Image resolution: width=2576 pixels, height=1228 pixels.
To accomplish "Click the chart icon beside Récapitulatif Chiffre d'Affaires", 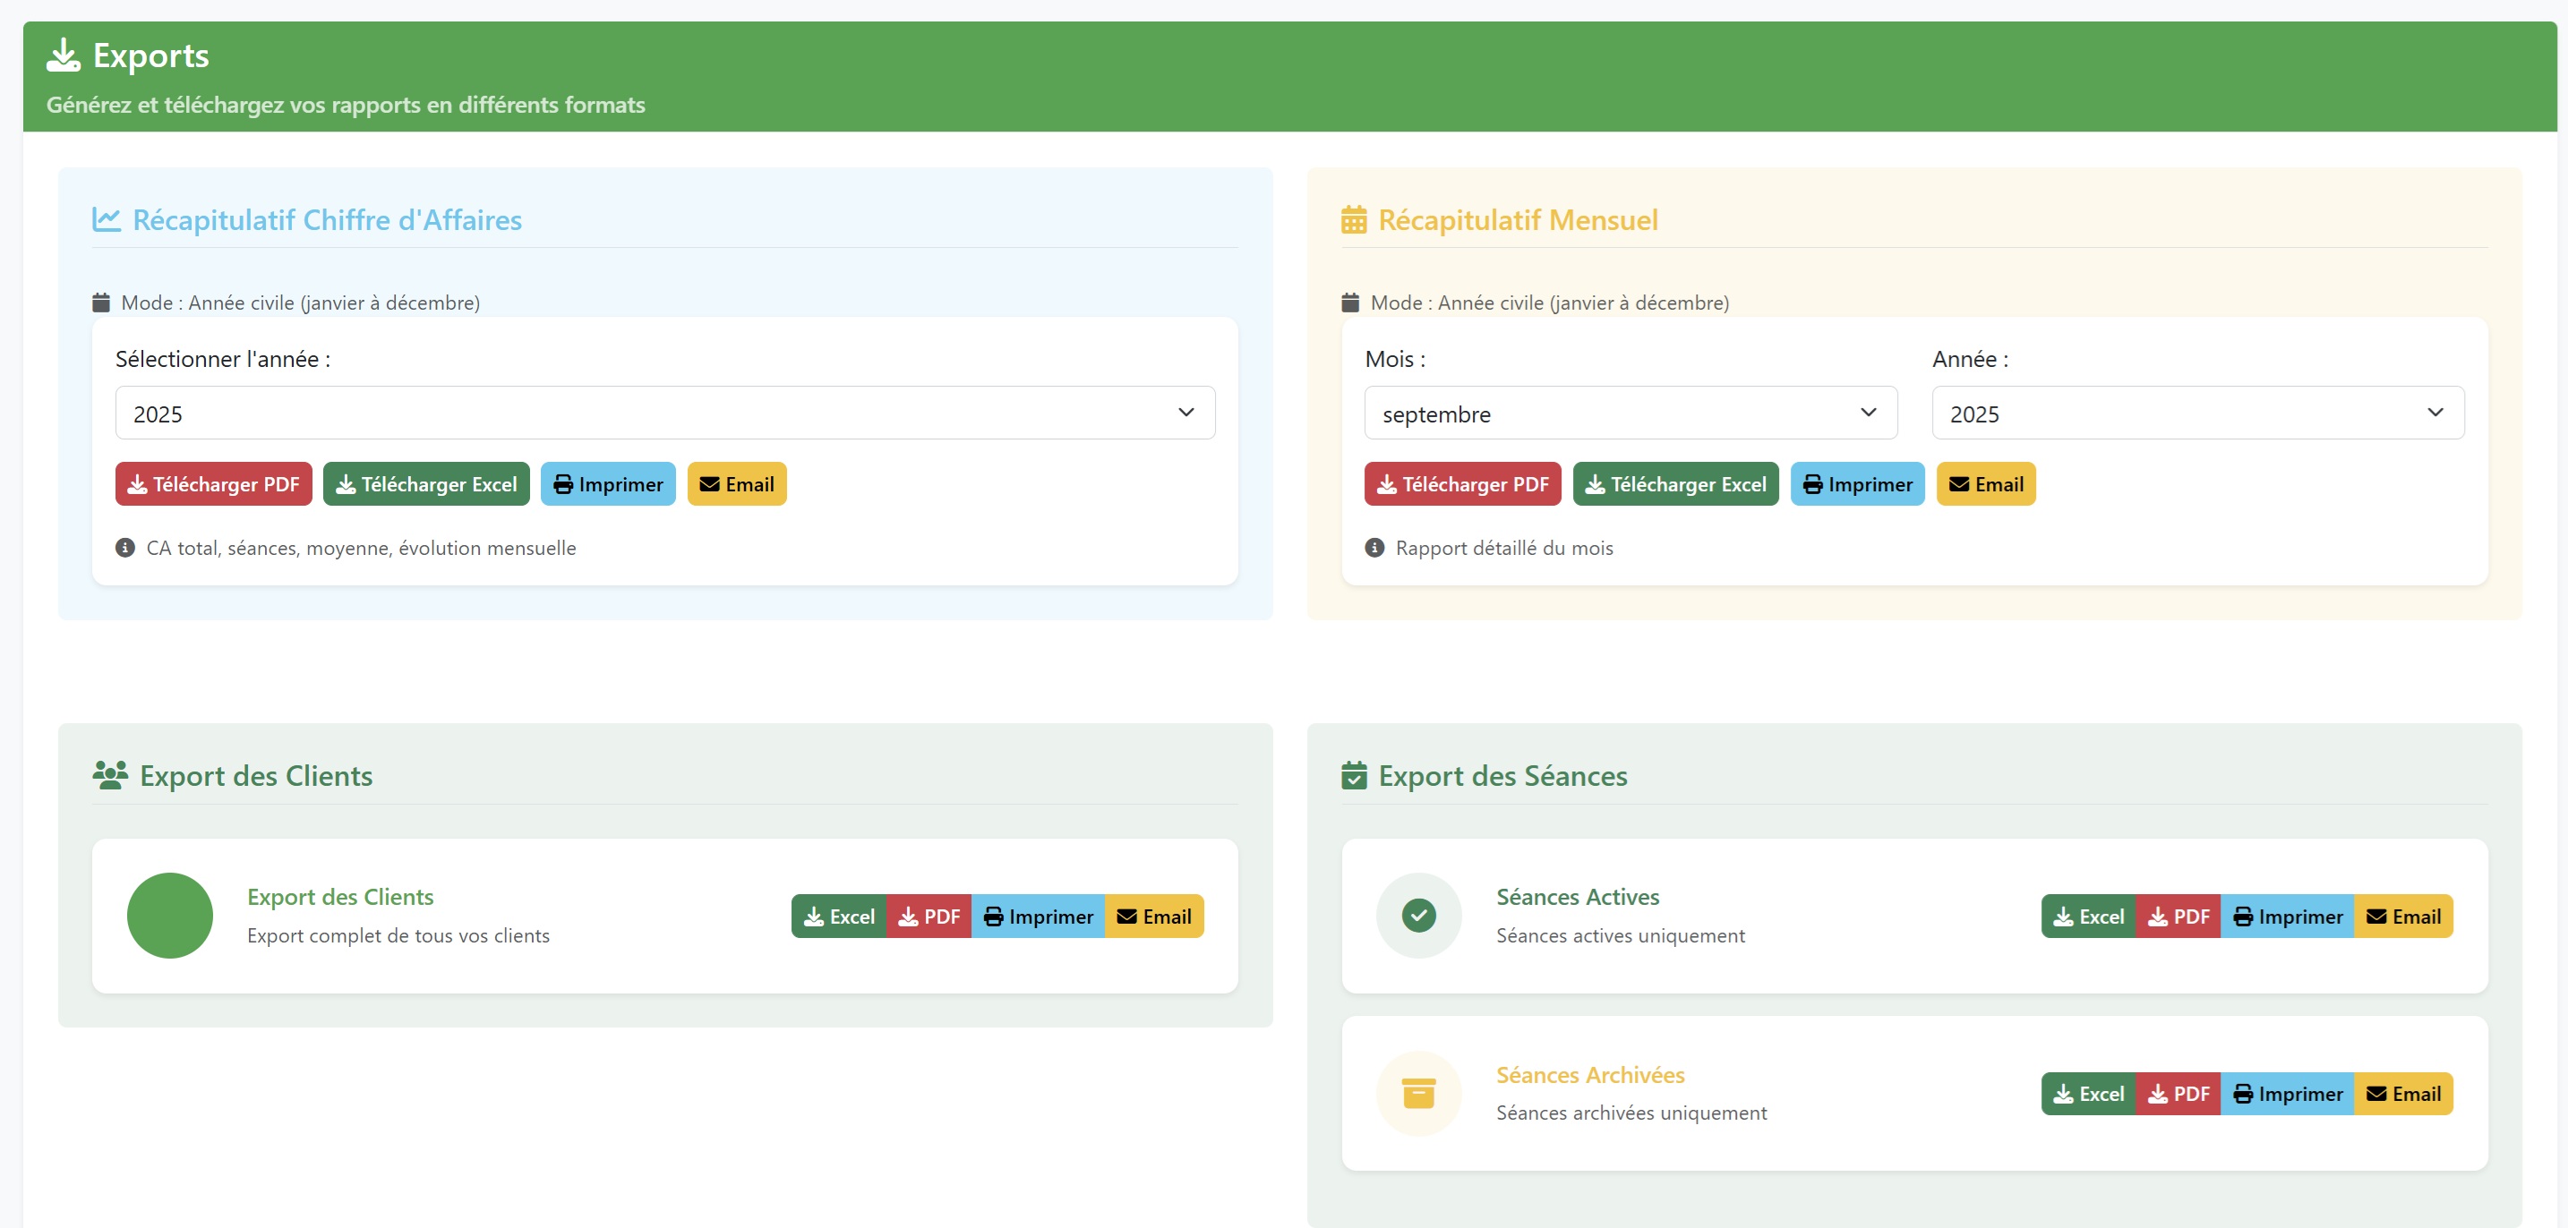I will (x=106, y=219).
